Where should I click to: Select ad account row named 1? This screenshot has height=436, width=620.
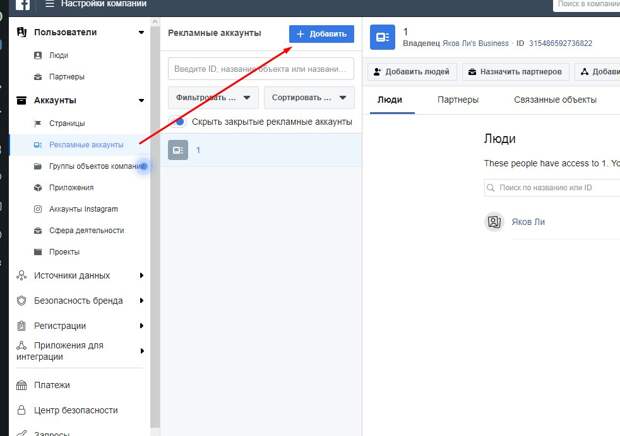(x=261, y=150)
